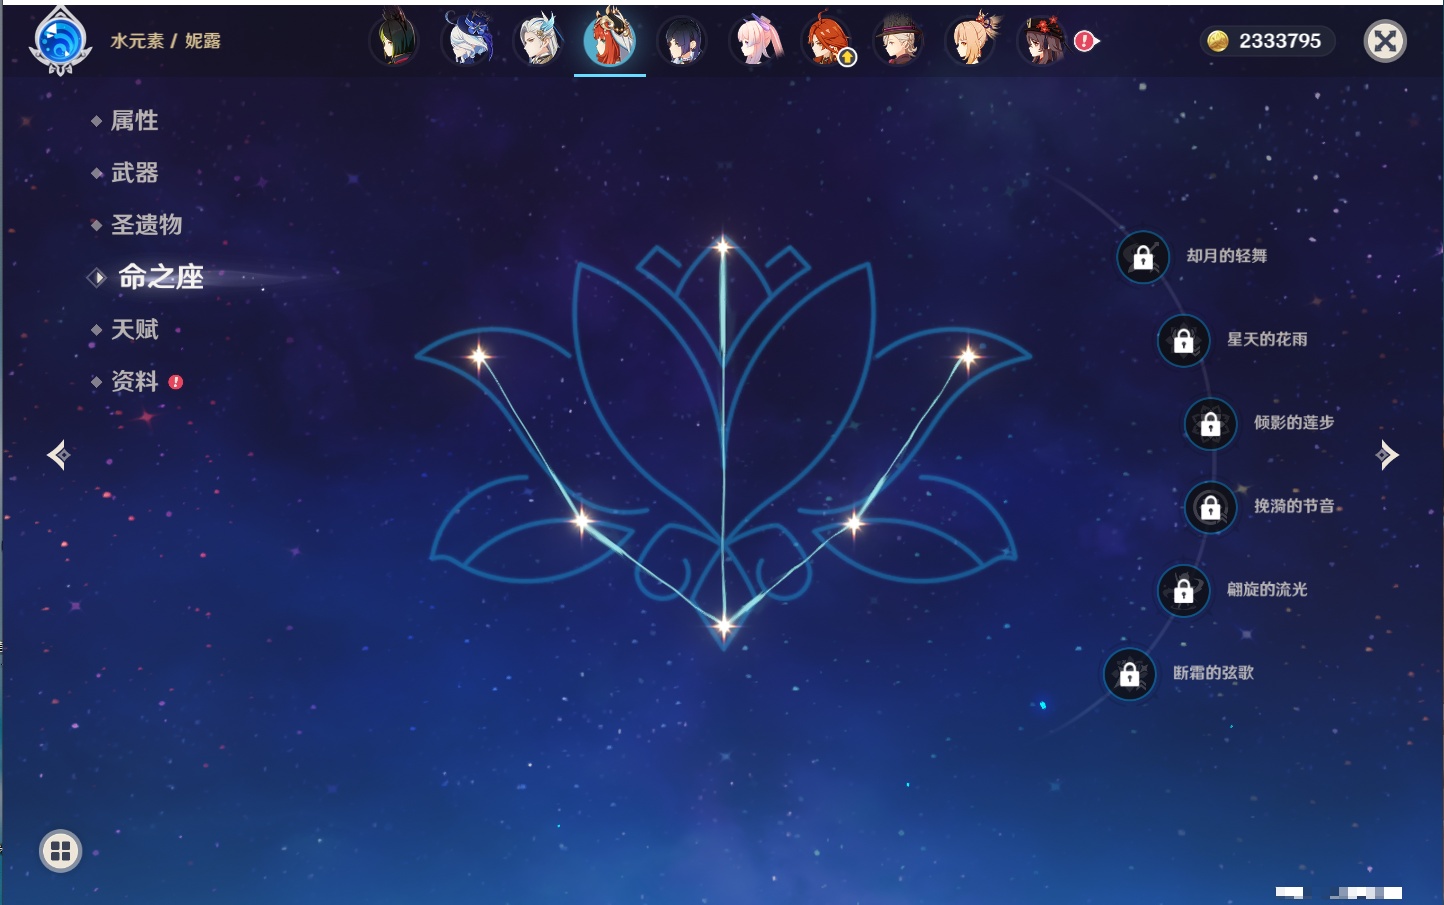This screenshot has width=1444, height=905.
Task: Select the white-haired character portrait
Action: pos(539,40)
